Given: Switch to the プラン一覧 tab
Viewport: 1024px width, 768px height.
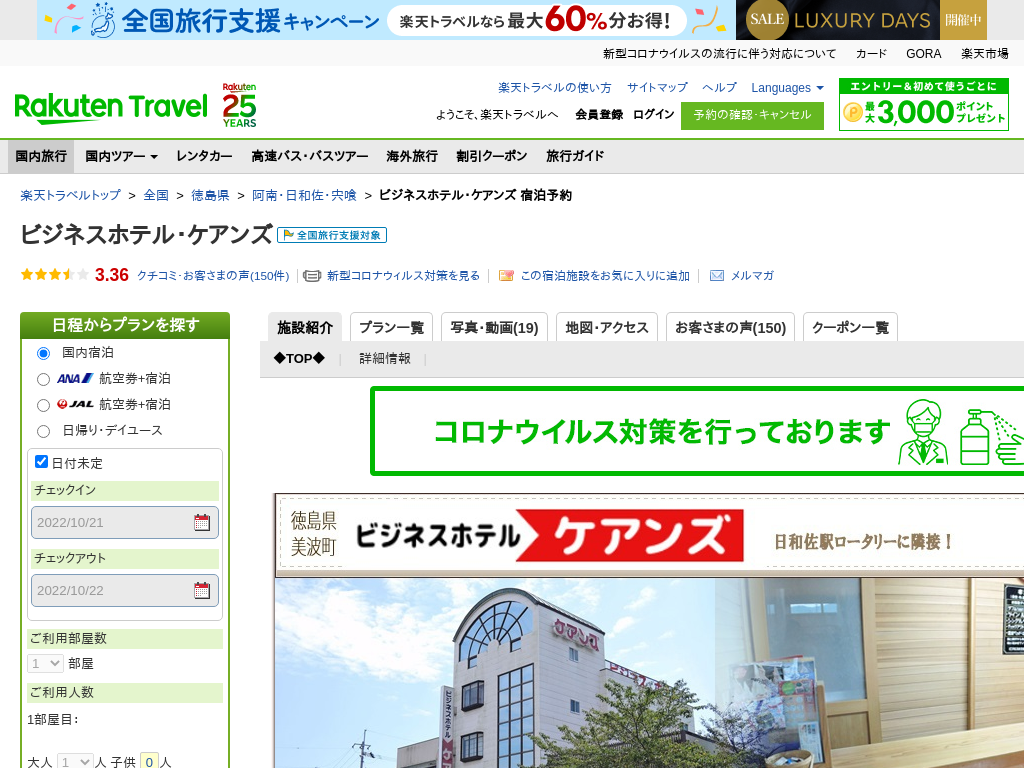Looking at the screenshot, I should [391, 327].
